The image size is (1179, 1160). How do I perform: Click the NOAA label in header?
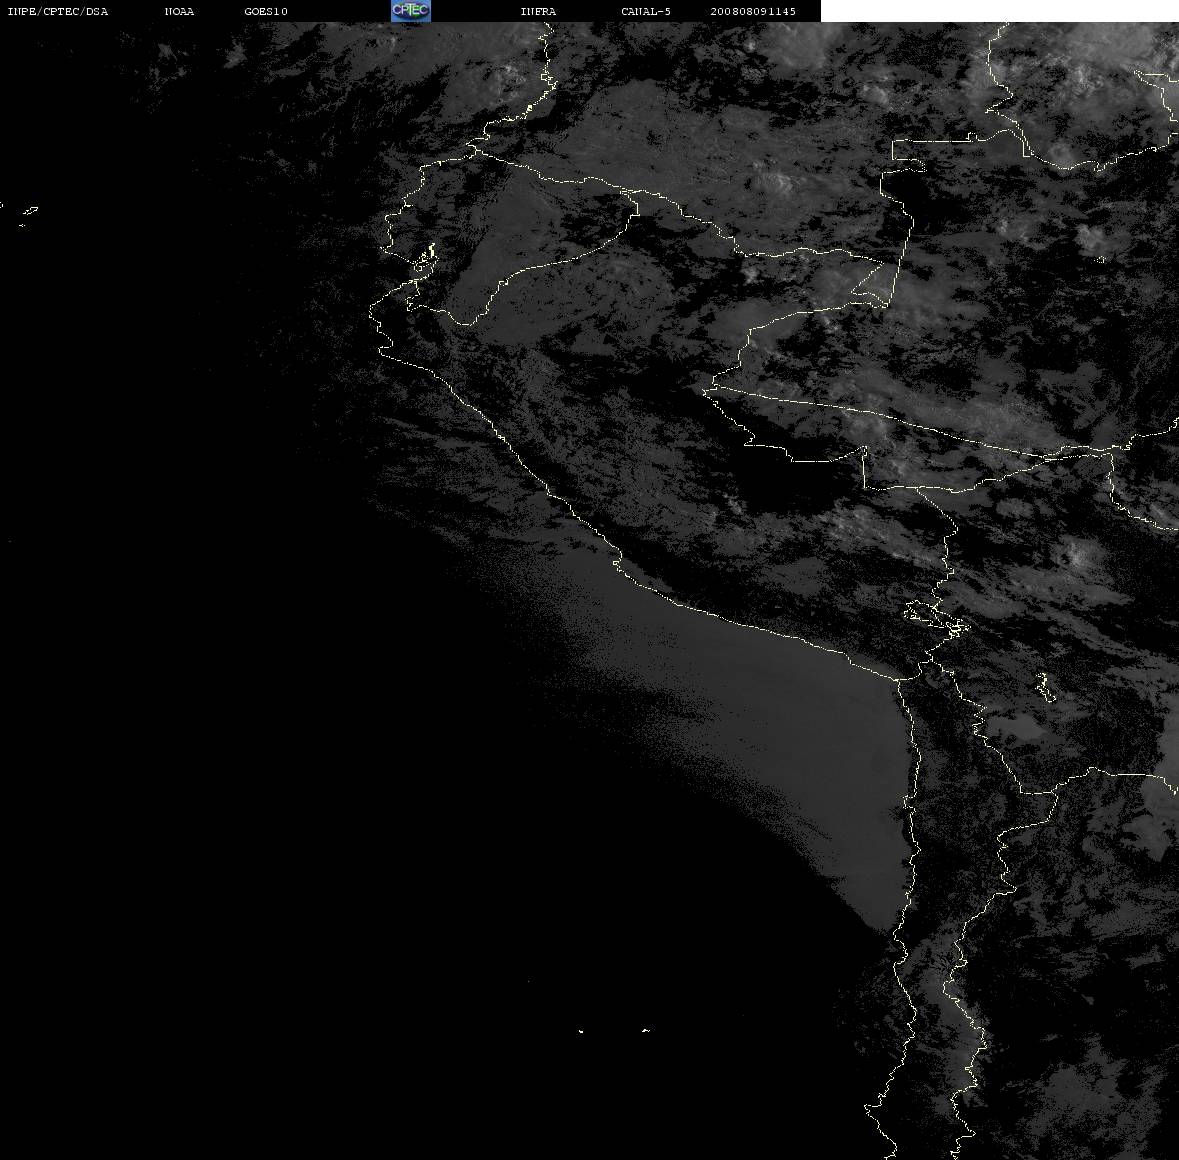[x=179, y=11]
